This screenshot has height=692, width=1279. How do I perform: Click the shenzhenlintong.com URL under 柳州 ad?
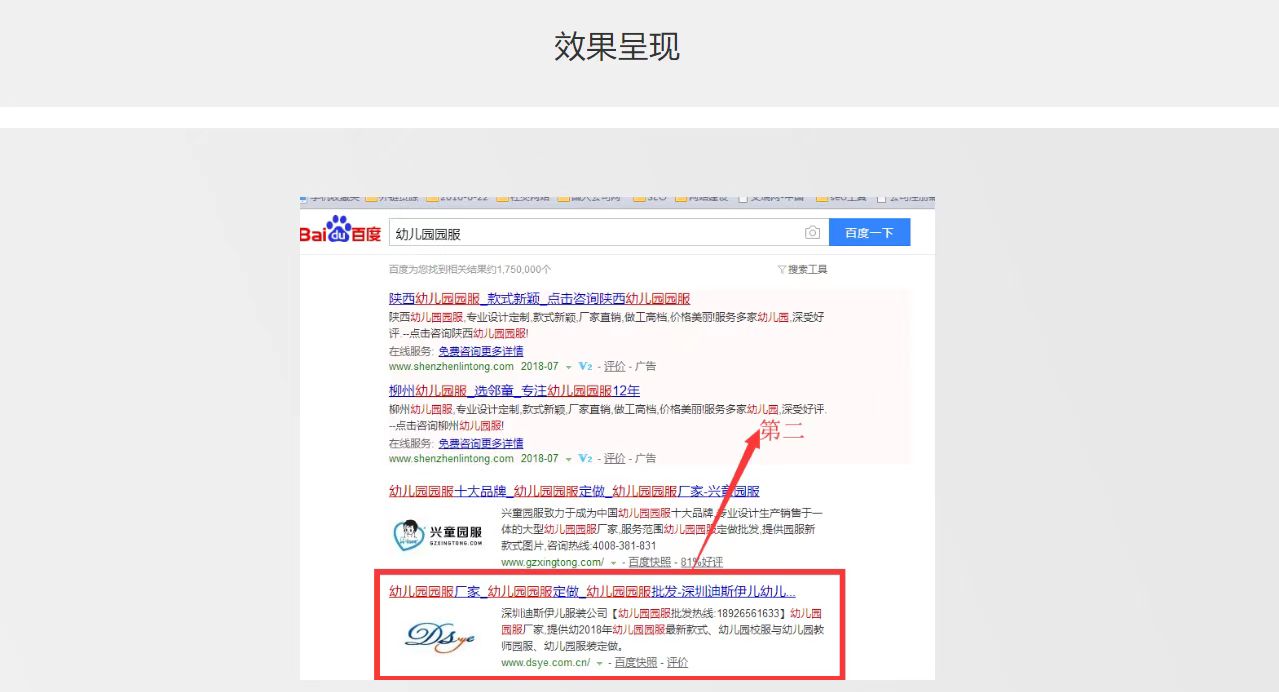[x=451, y=458]
